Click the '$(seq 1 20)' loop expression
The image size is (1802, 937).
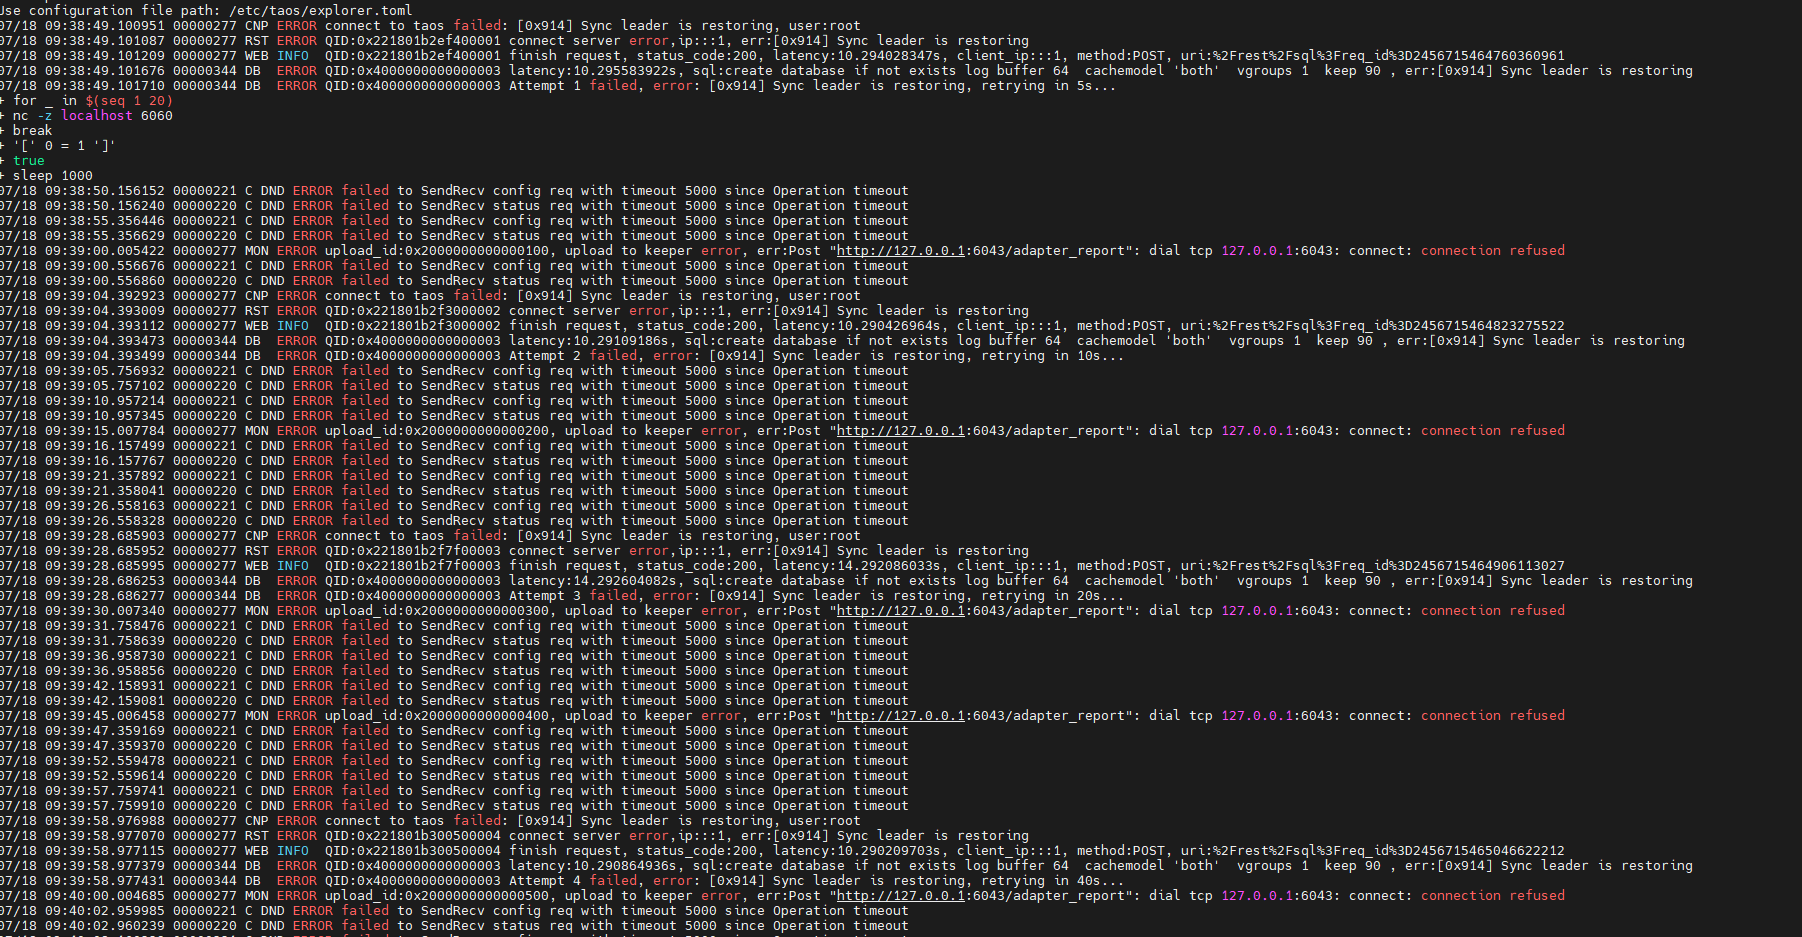pyautogui.click(x=129, y=101)
